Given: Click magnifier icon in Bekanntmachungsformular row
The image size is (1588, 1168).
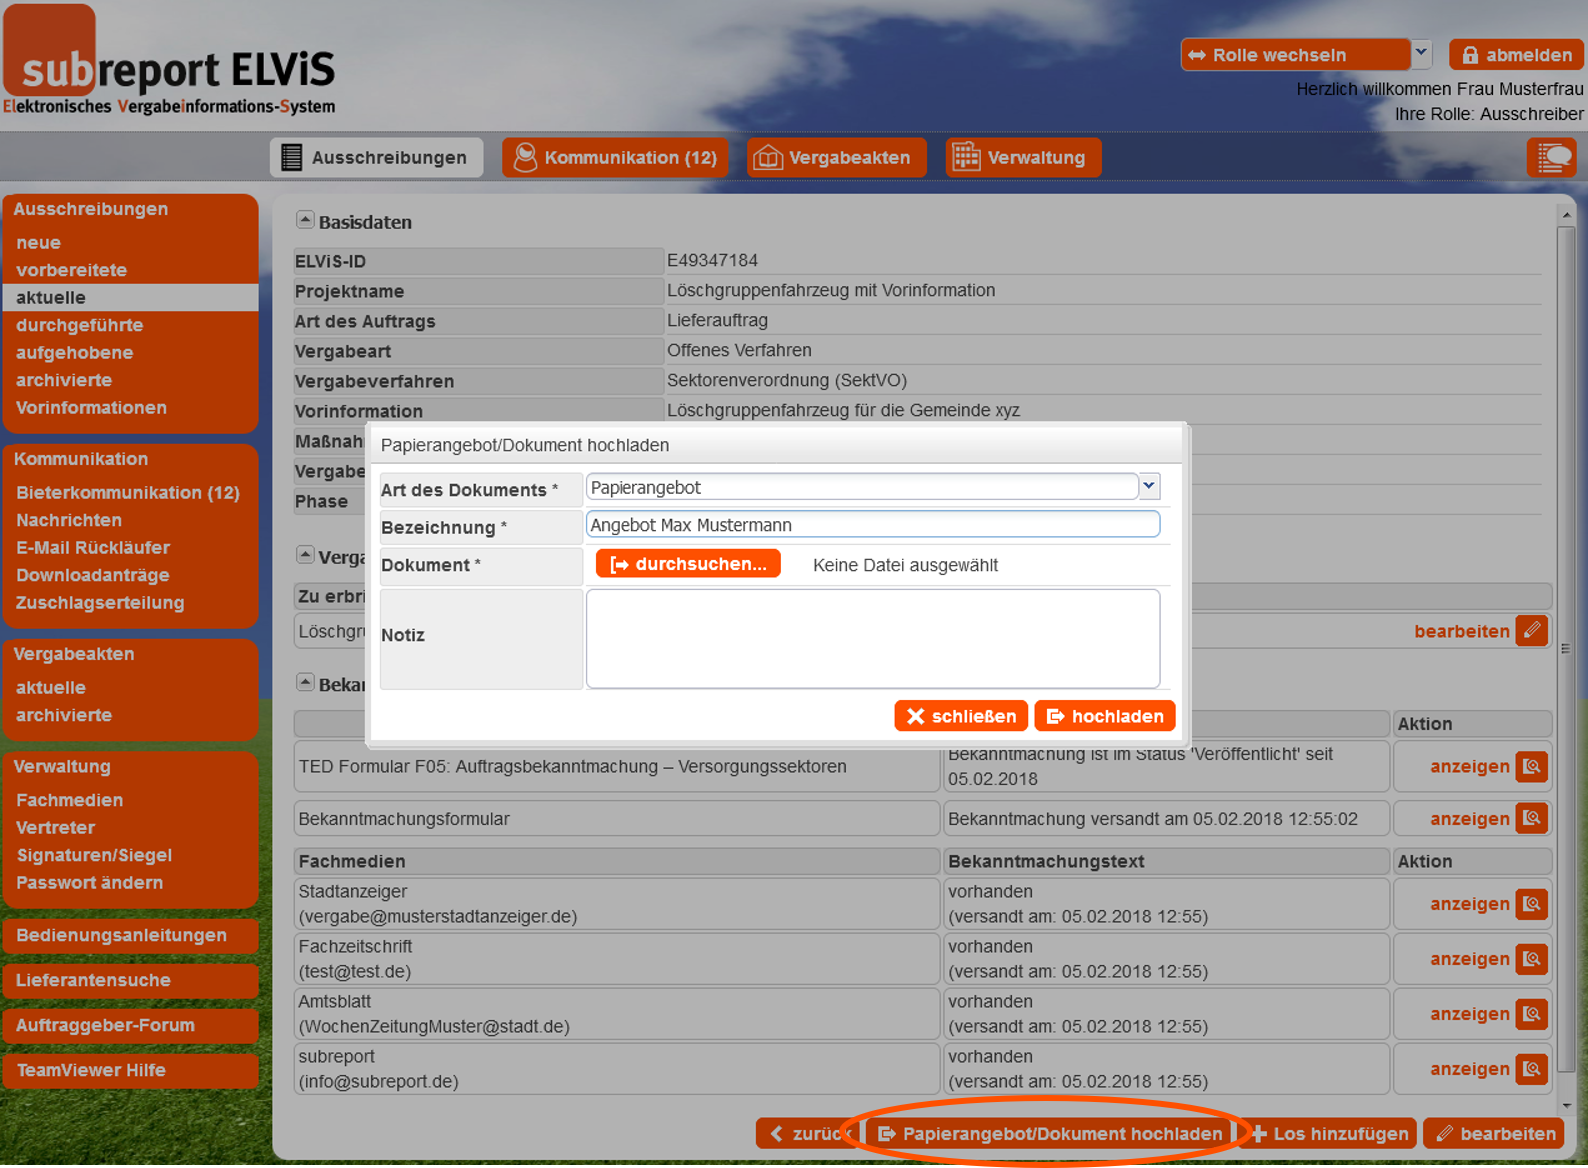Looking at the screenshot, I should (x=1531, y=819).
